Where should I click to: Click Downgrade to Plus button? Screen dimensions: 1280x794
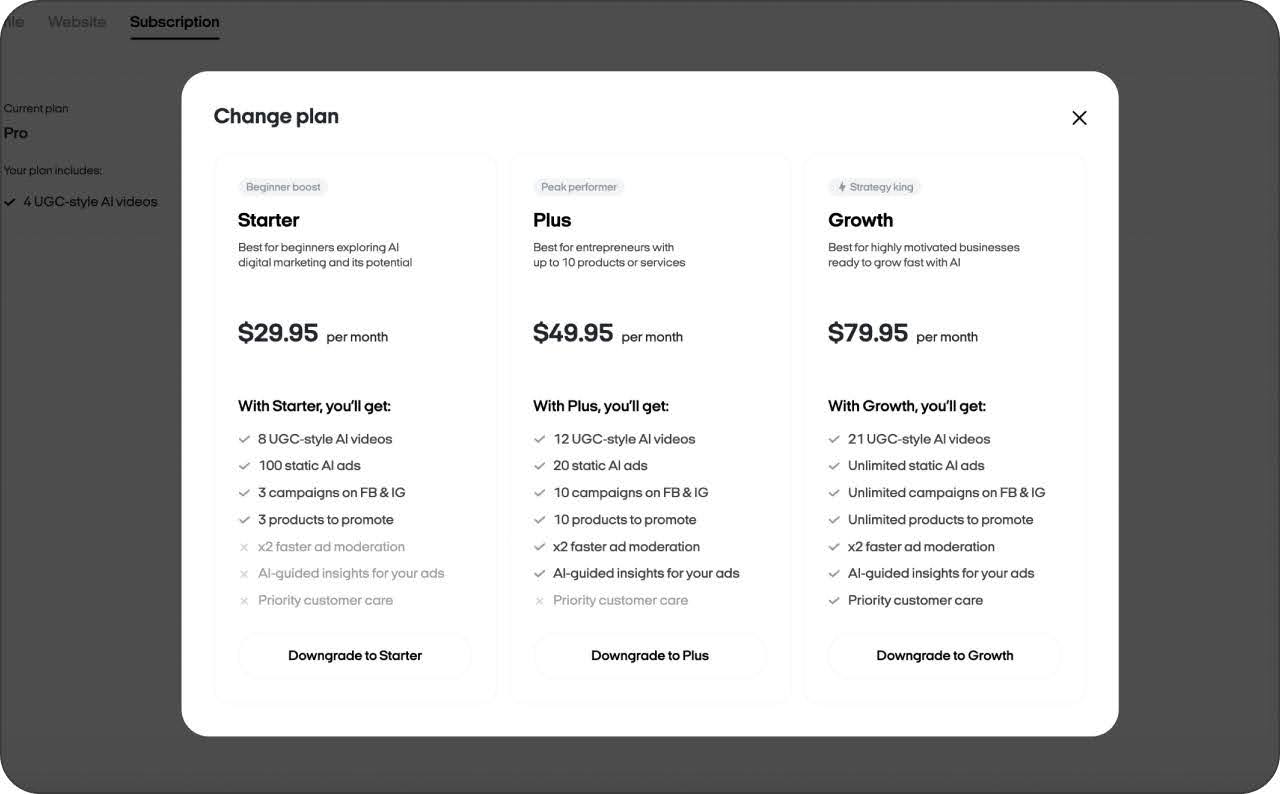[x=650, y=656]
